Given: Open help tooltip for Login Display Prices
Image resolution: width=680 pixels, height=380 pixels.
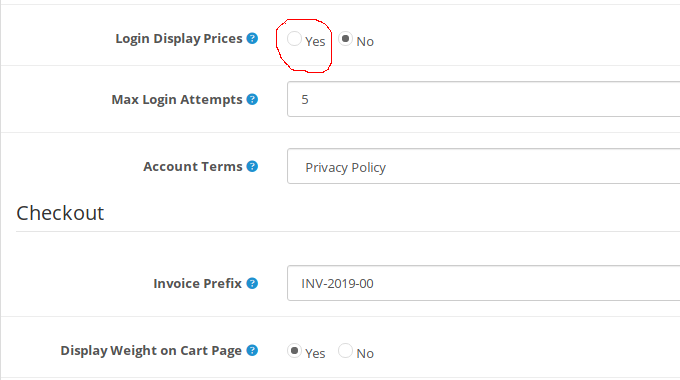Looking at the screenshot, I should click(252, 38).
